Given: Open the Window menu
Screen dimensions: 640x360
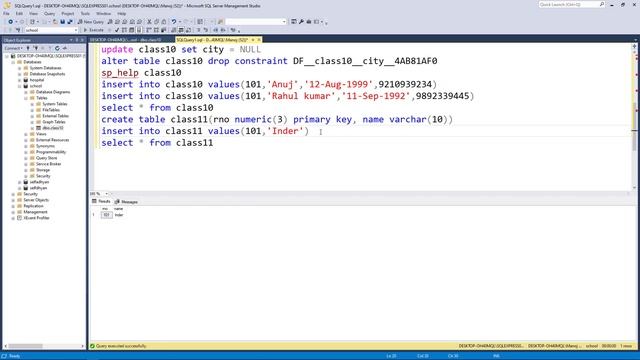Looking at the screenshot, I should tap(104, 13).
